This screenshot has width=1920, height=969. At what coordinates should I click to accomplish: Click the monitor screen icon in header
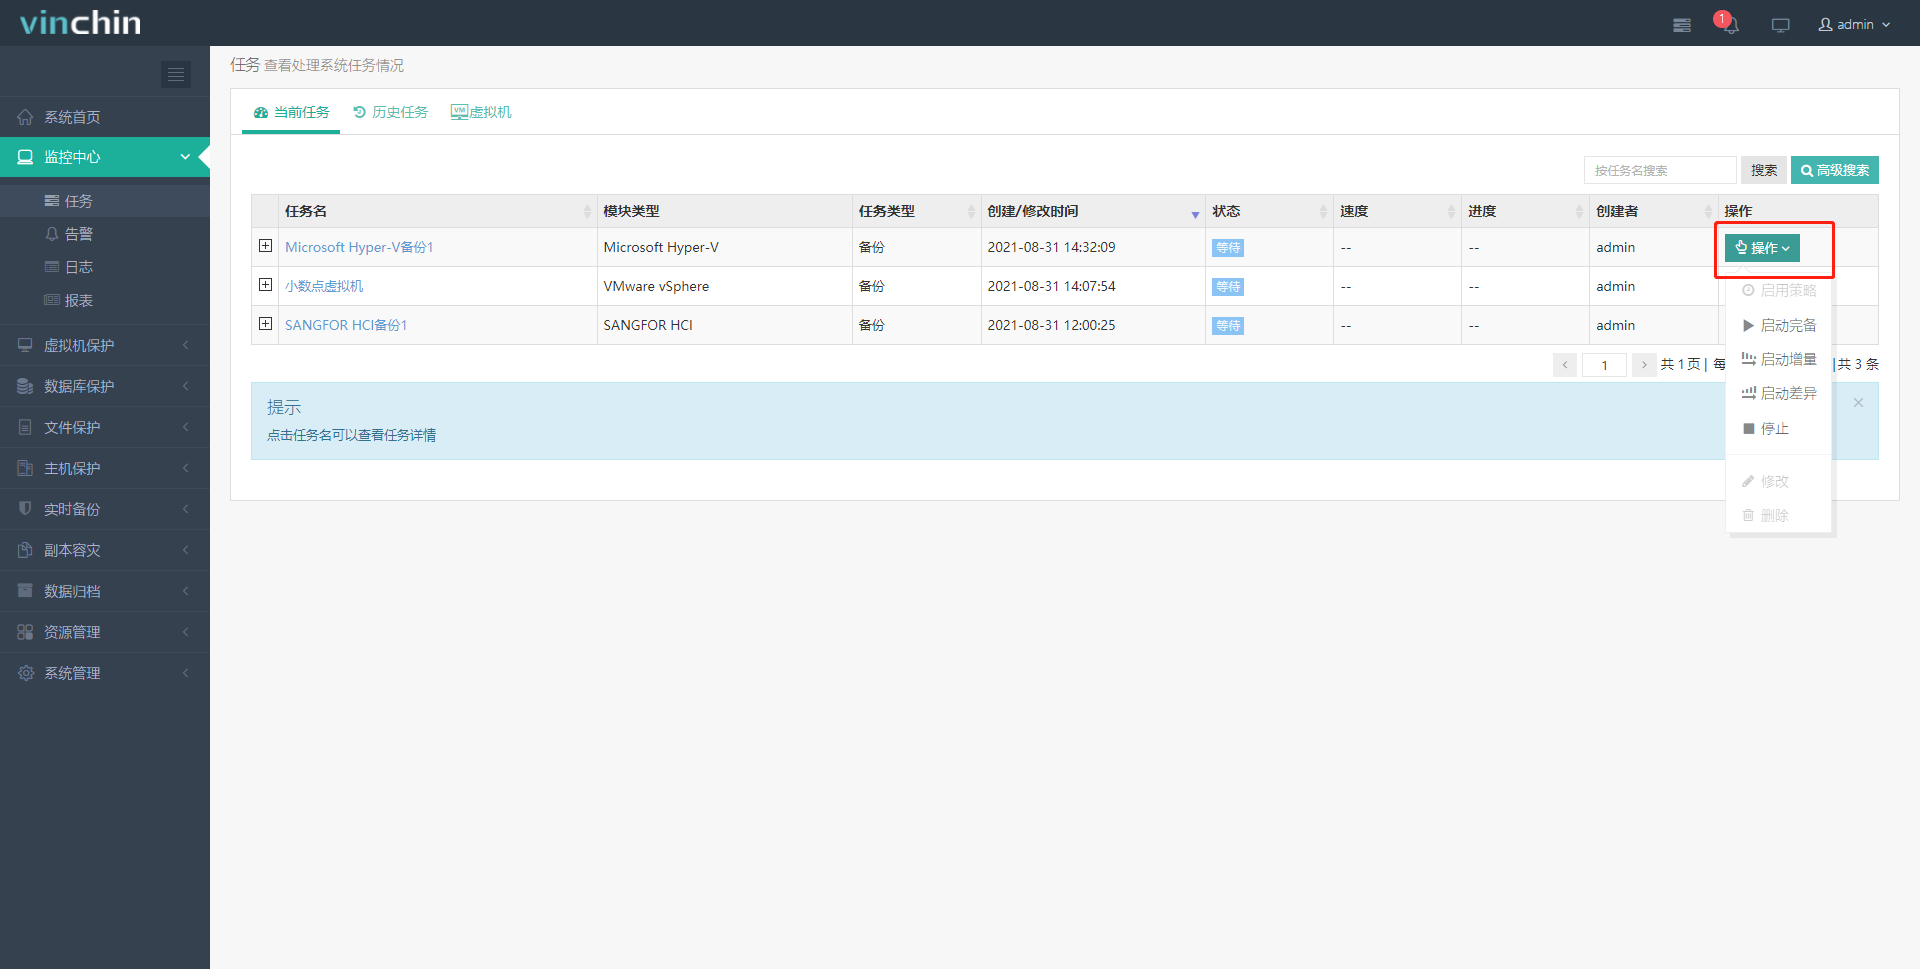(x=1780, y=25)
